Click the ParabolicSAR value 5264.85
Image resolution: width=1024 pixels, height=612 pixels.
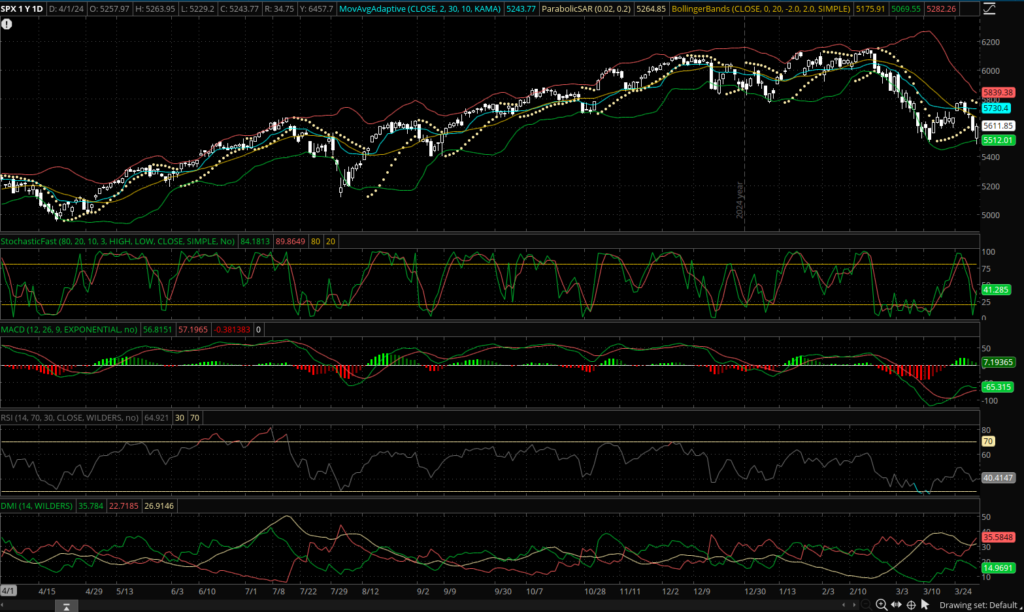coord(650,8)
